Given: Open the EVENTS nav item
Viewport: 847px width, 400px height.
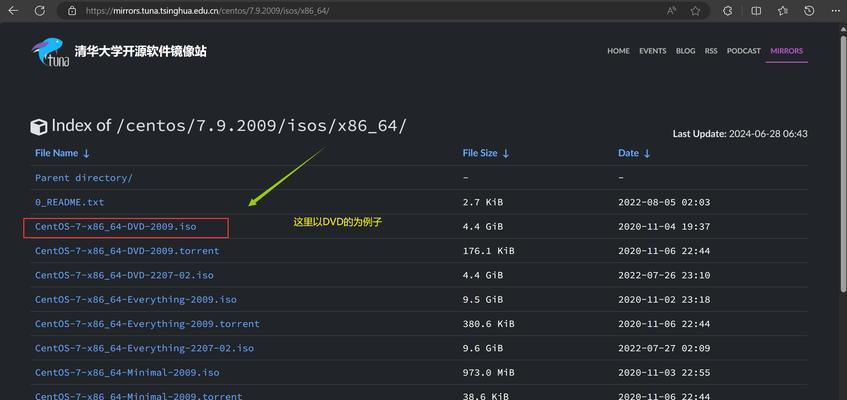Looking at the screenshot, I should tap(653, 51).
